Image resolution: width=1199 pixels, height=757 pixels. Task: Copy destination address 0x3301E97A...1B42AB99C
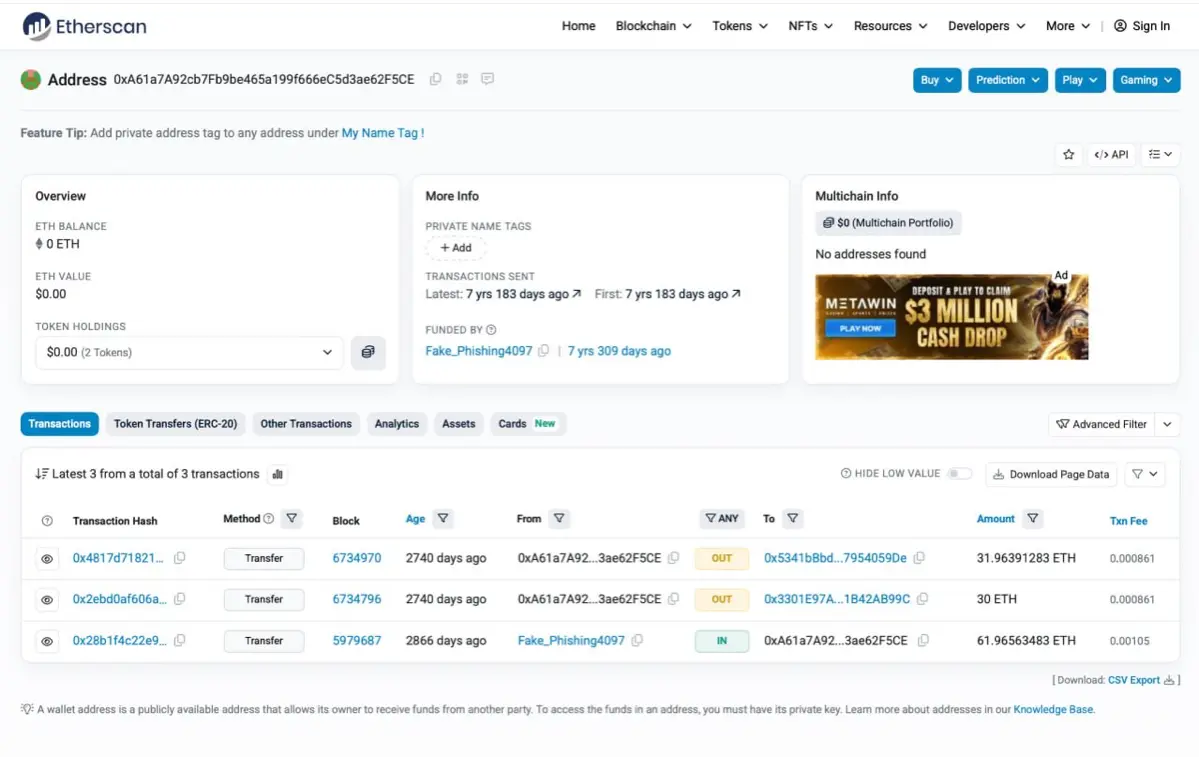click(x=923, y=599)
